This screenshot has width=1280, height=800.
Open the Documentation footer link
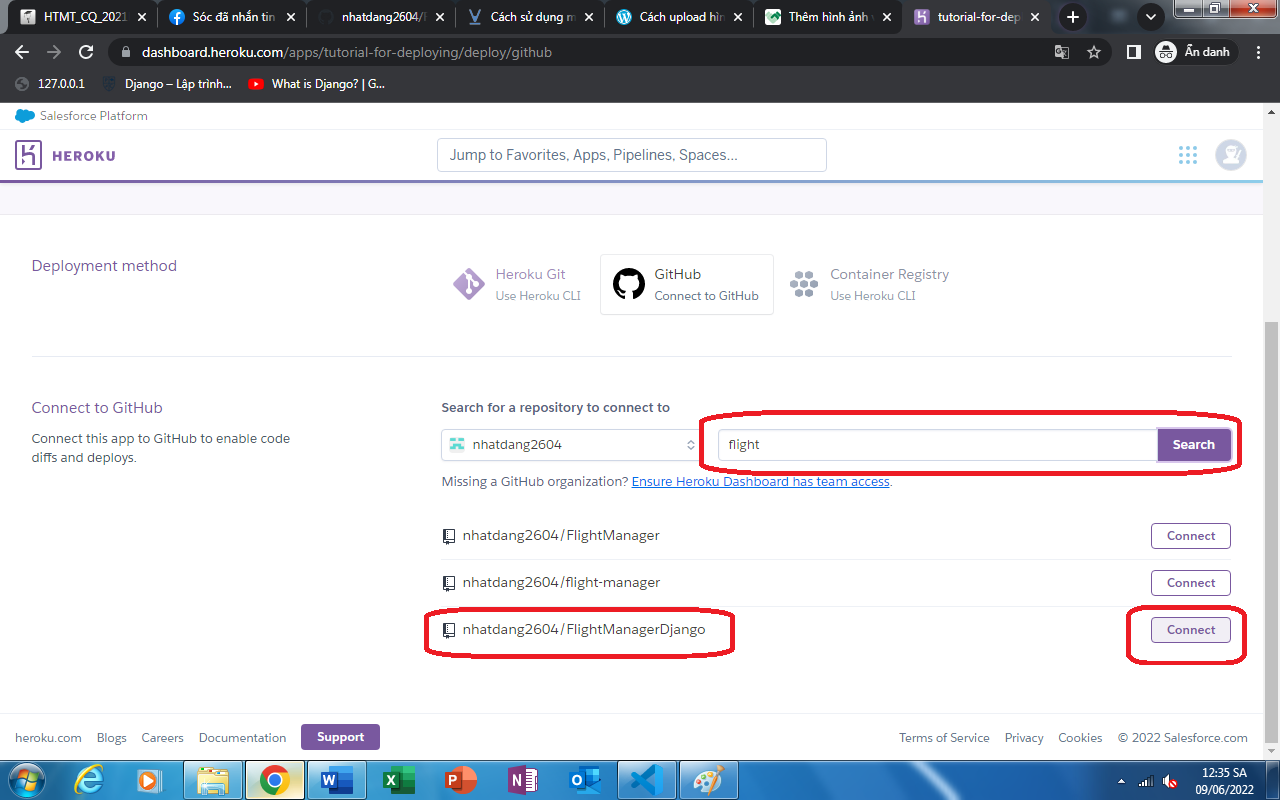(x=242, y=738)
